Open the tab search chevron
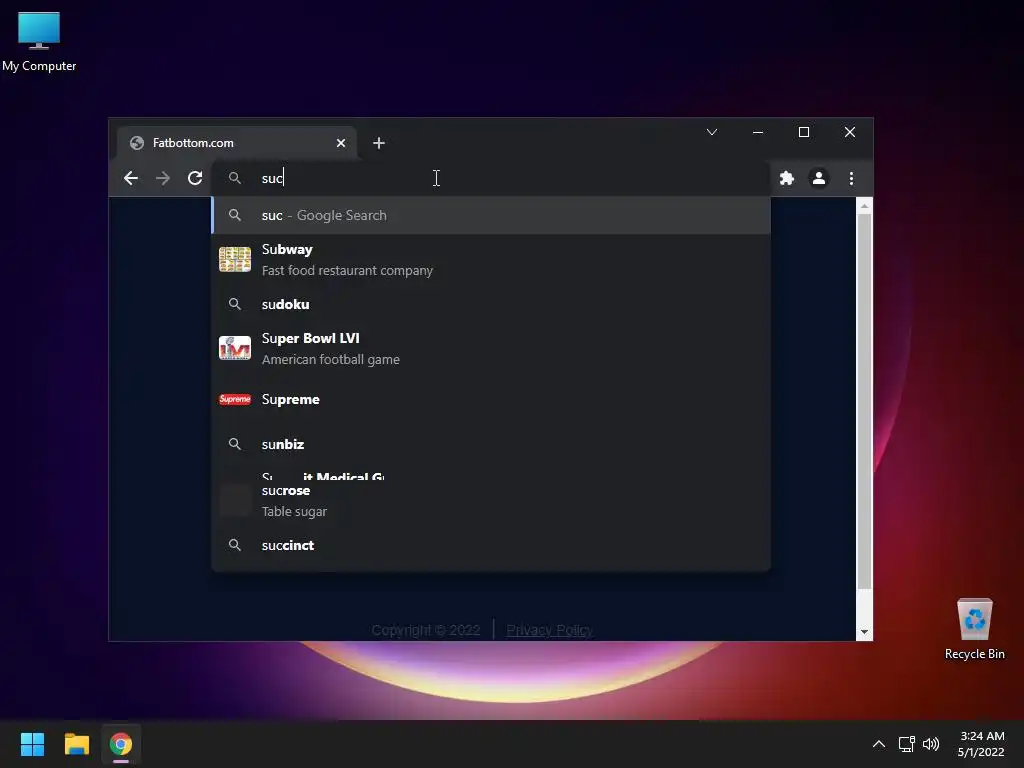Screen dimensions: 1024x768 tap(712, 132)
